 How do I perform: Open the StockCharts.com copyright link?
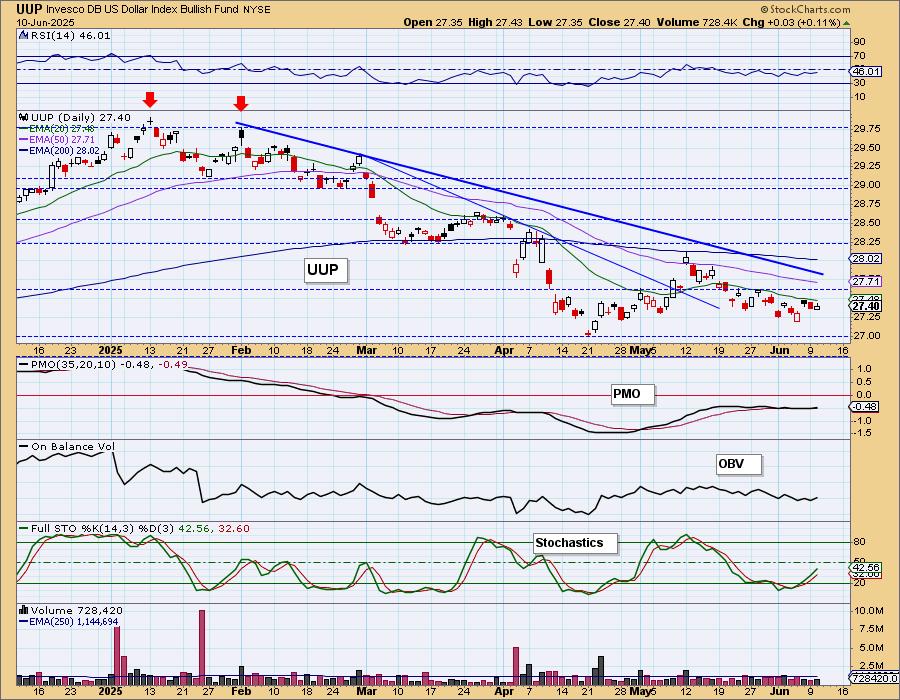(805, 9)
